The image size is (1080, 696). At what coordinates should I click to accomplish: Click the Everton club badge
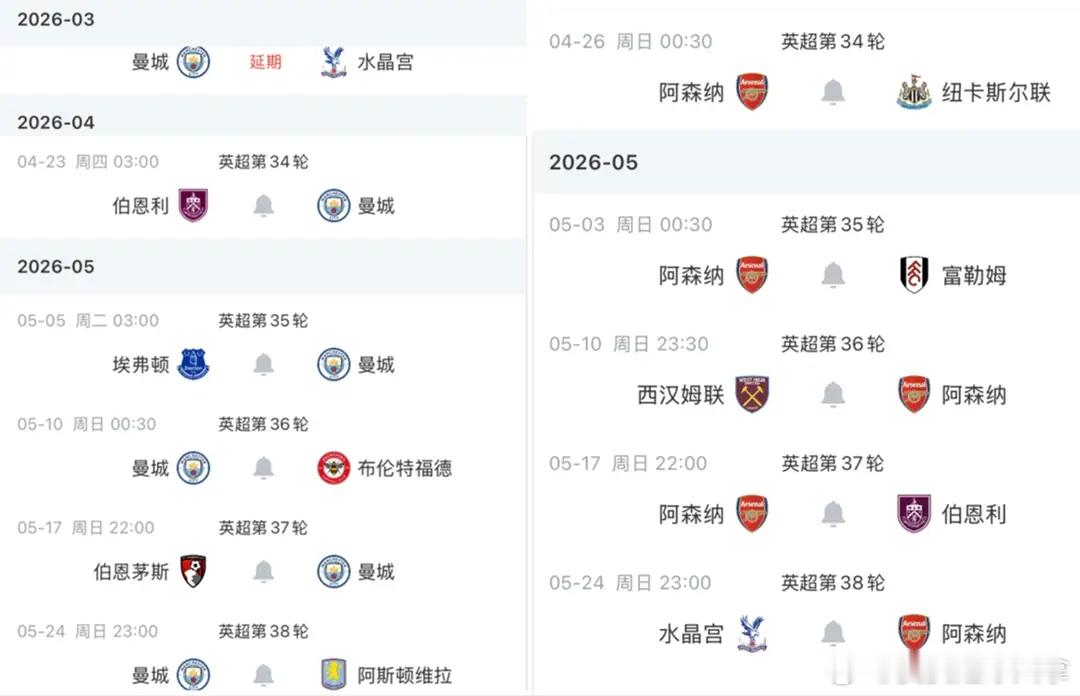[x=193, y=365]
